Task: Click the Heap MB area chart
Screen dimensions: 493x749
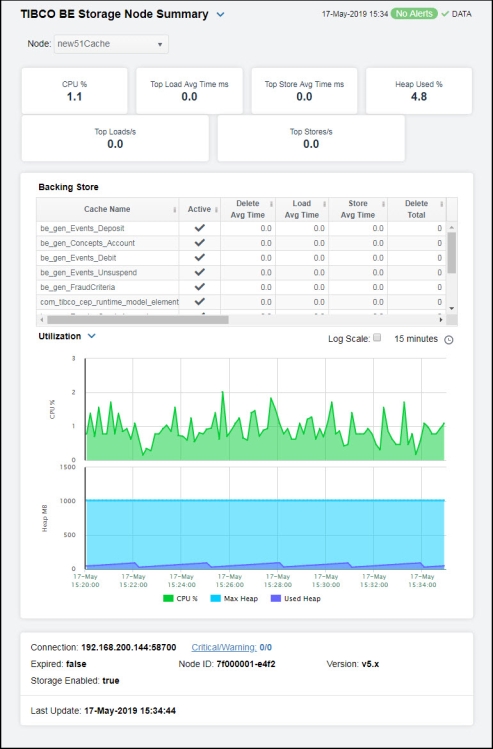Action: tap(265, 518)
